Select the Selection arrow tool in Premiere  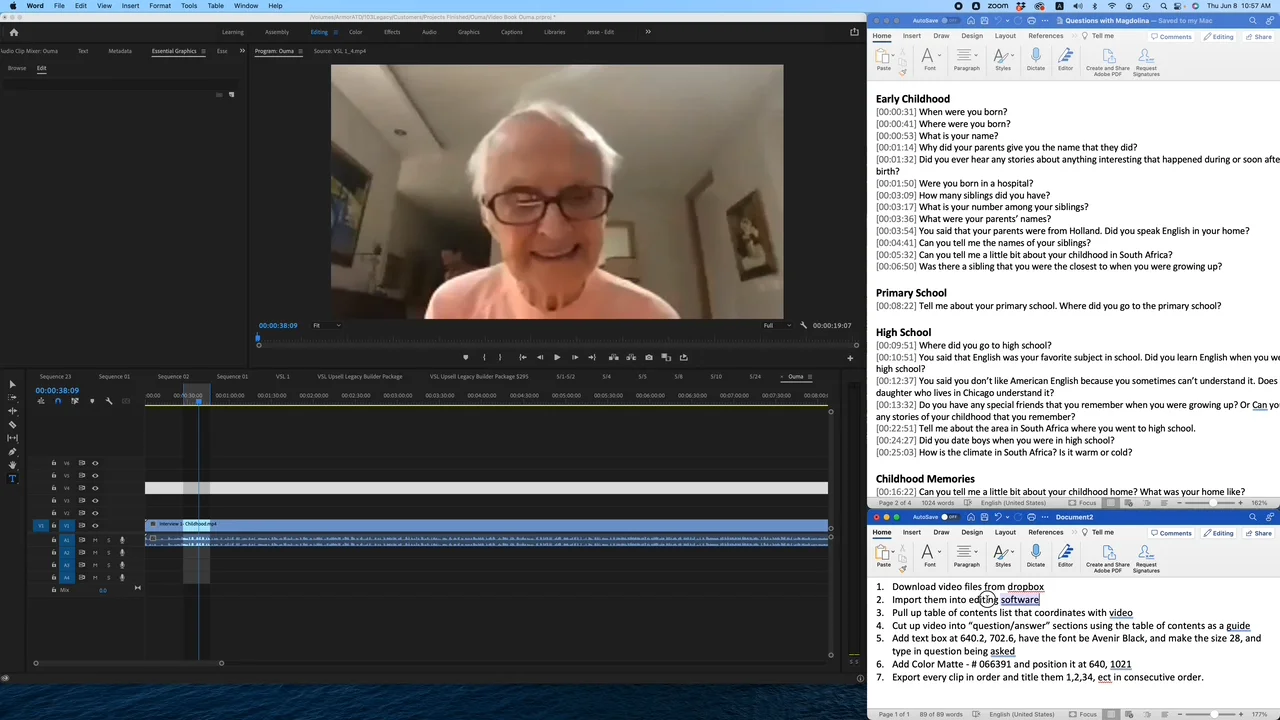pos(13,384)
